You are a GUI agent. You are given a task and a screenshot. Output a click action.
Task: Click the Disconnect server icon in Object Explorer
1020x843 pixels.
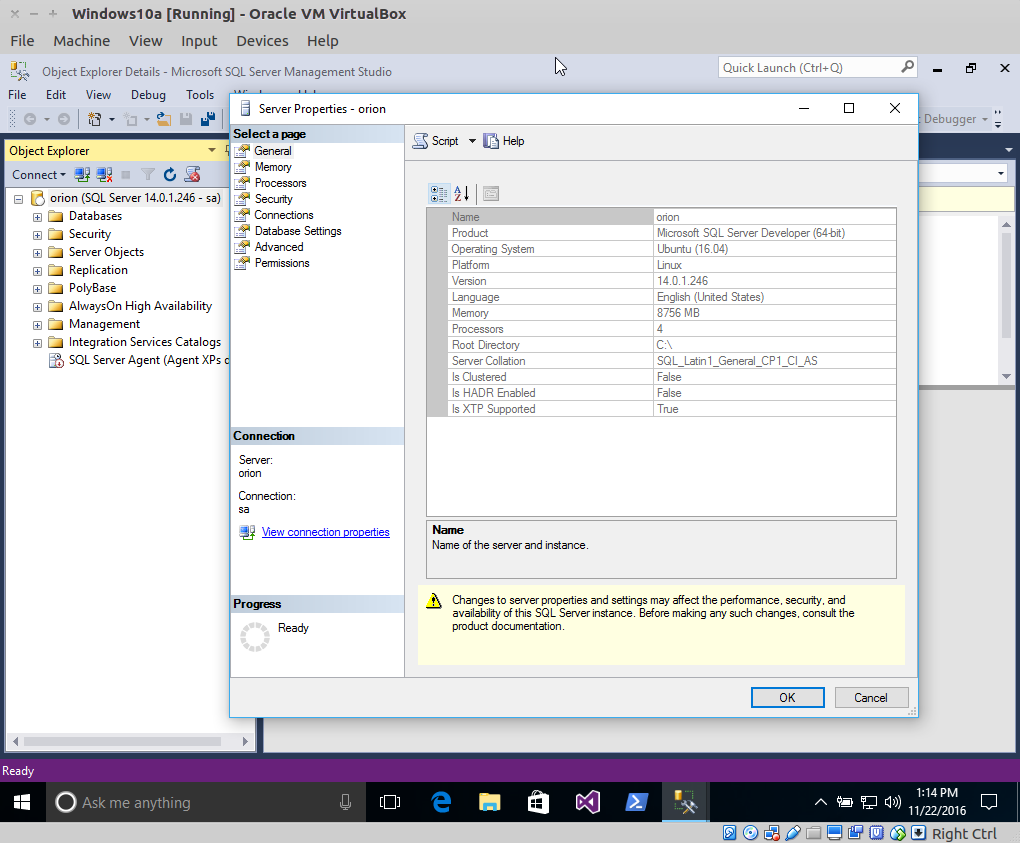click(x=104, y=174)
